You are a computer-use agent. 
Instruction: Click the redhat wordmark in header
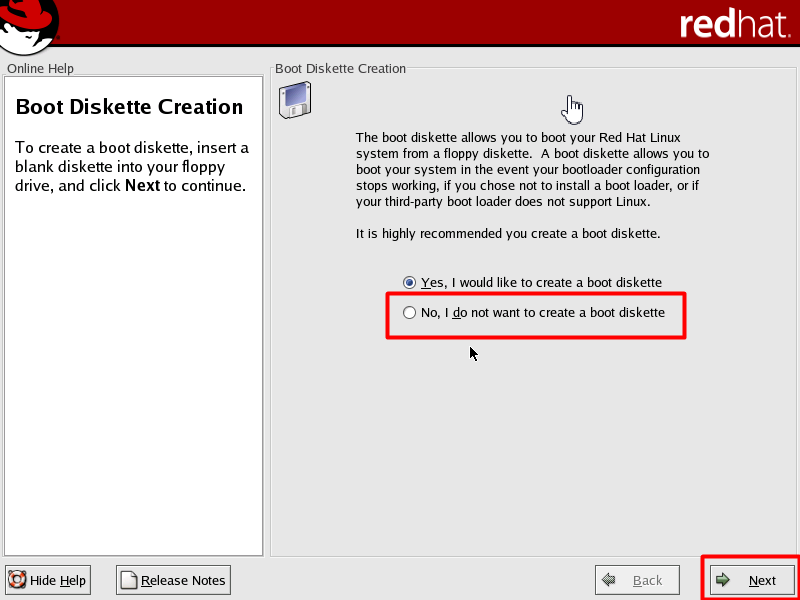[x=735, y=24]
